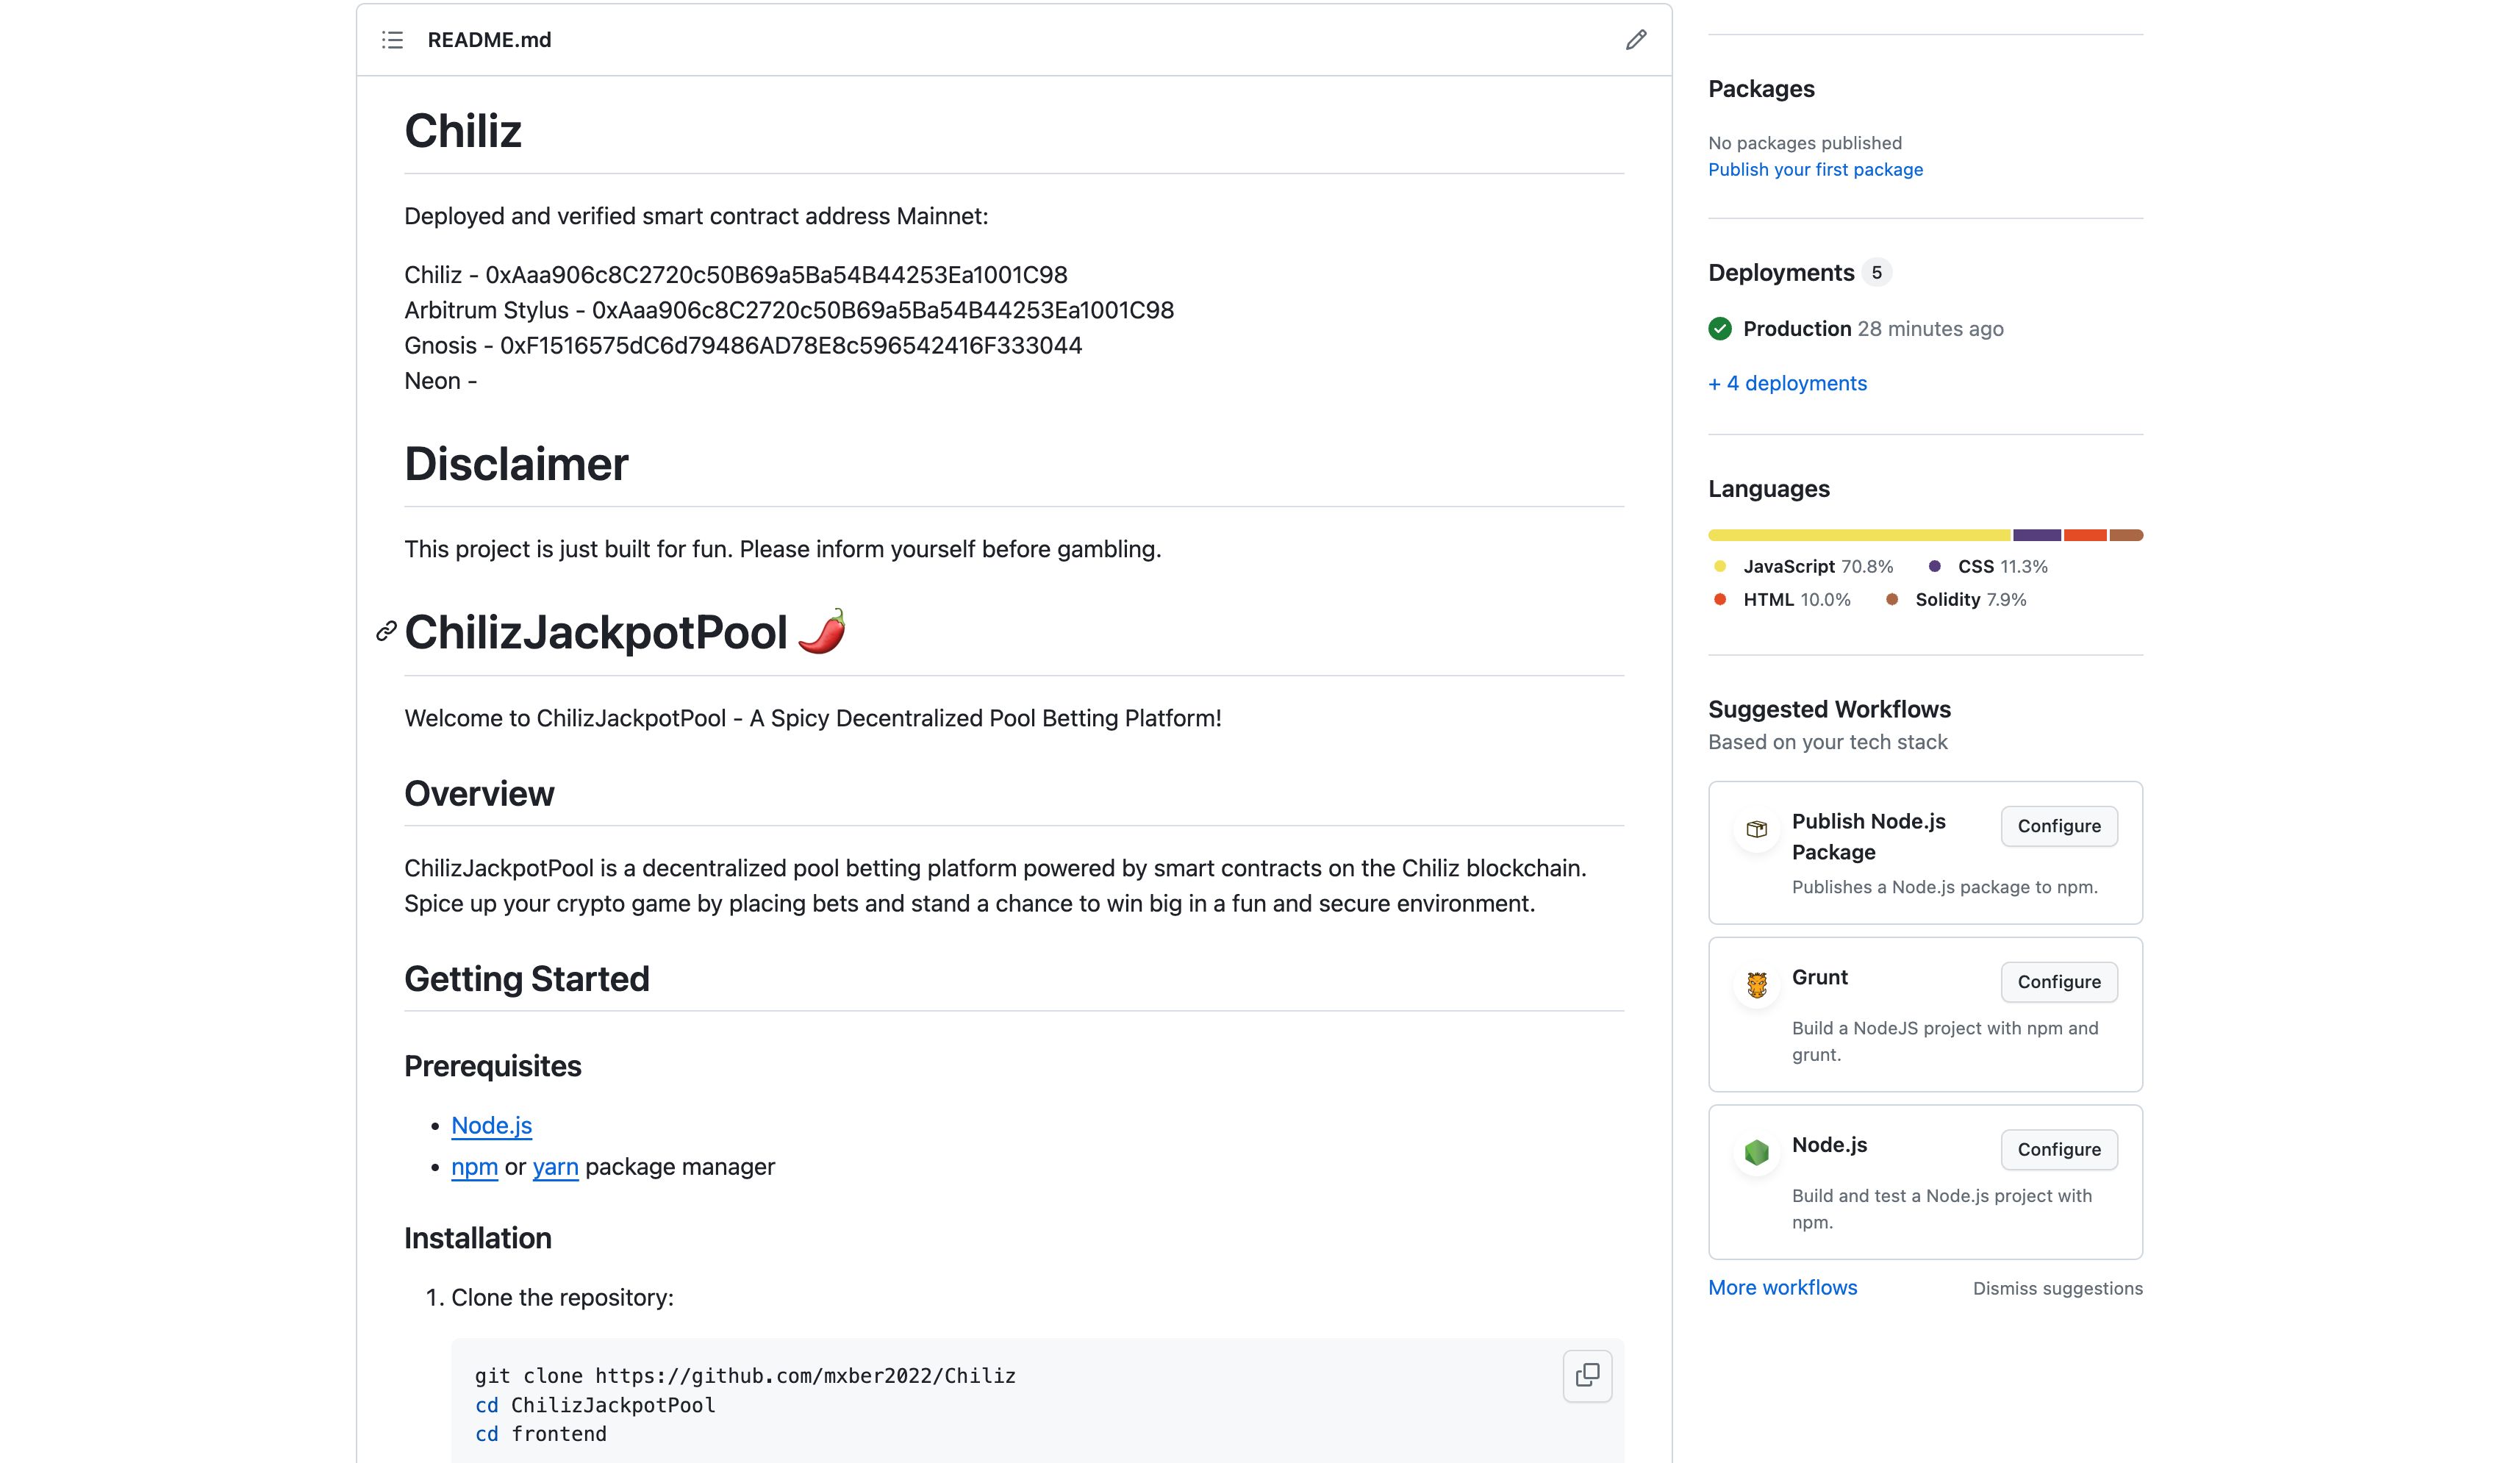2520x1463 pixels.
Task: Select Solidity 7.9% language entry
Action: 1956,600
